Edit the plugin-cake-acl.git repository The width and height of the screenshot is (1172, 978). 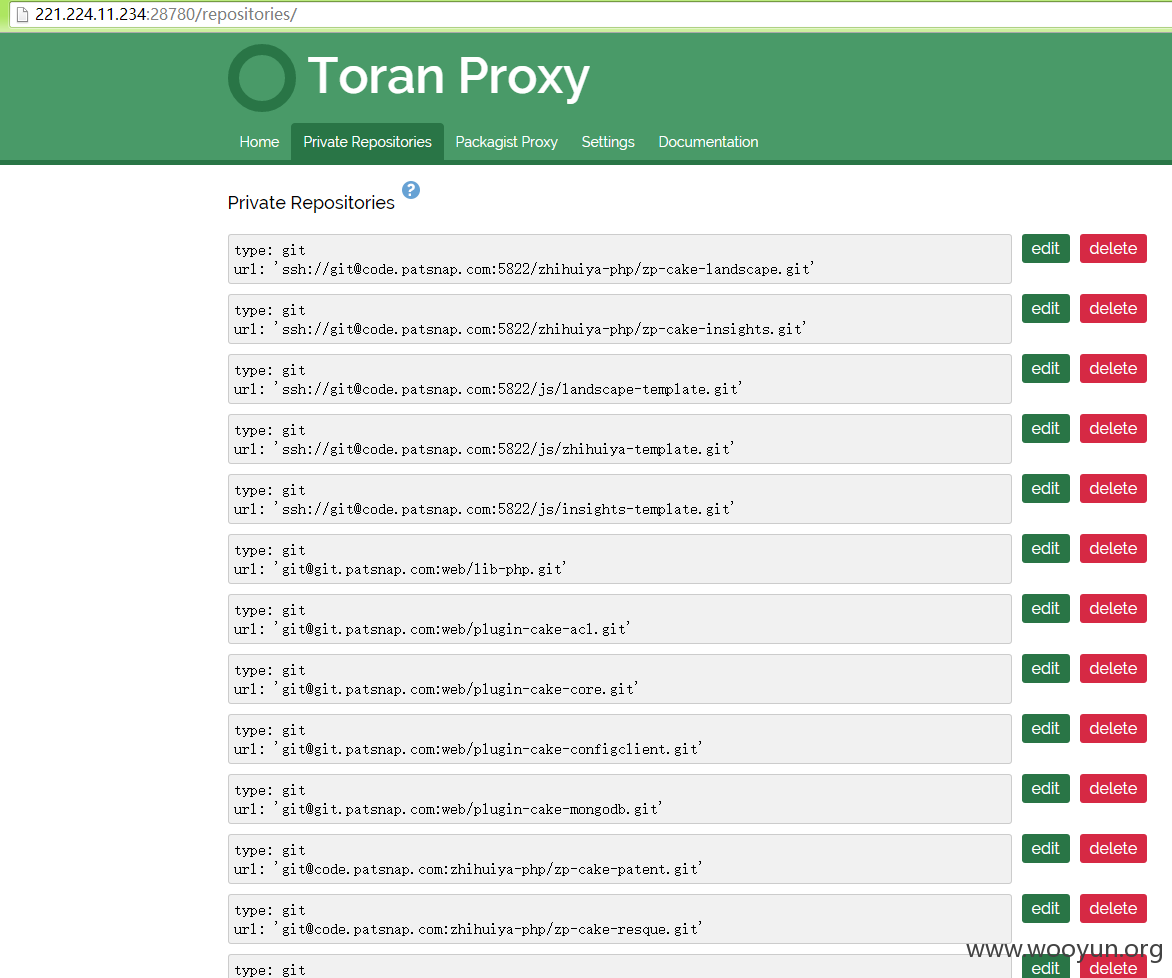coord(1046,609)
